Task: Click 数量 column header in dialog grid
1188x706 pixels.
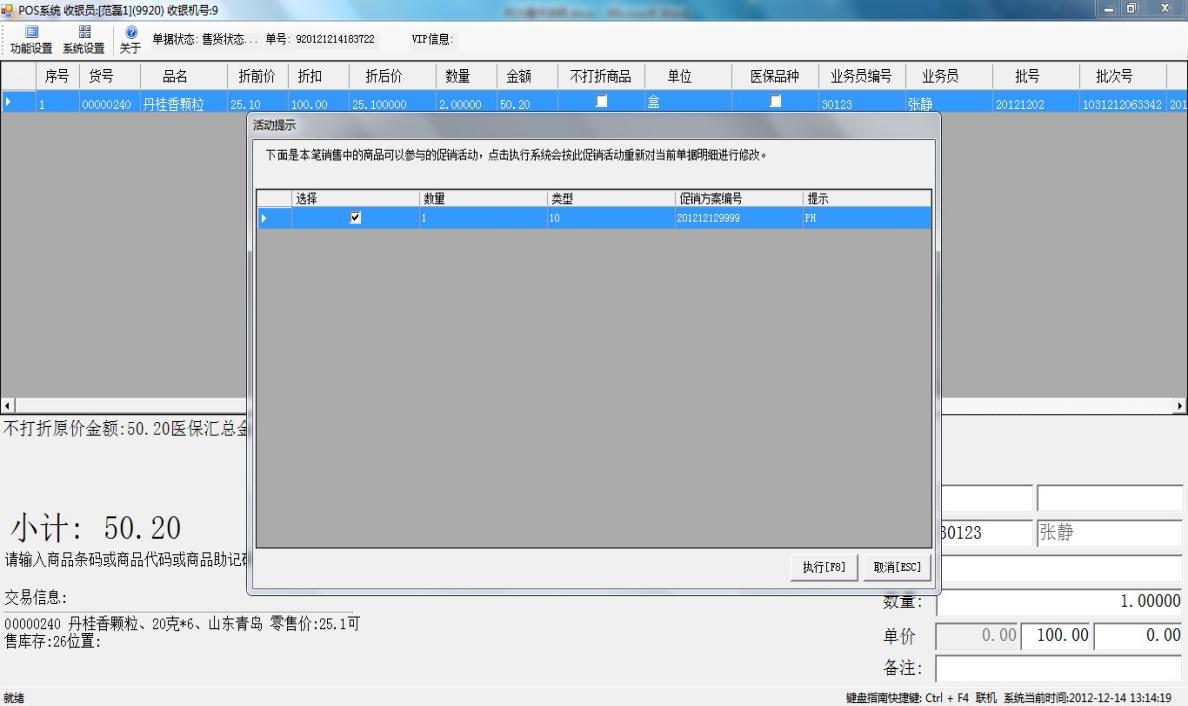Action: (483, 198)
